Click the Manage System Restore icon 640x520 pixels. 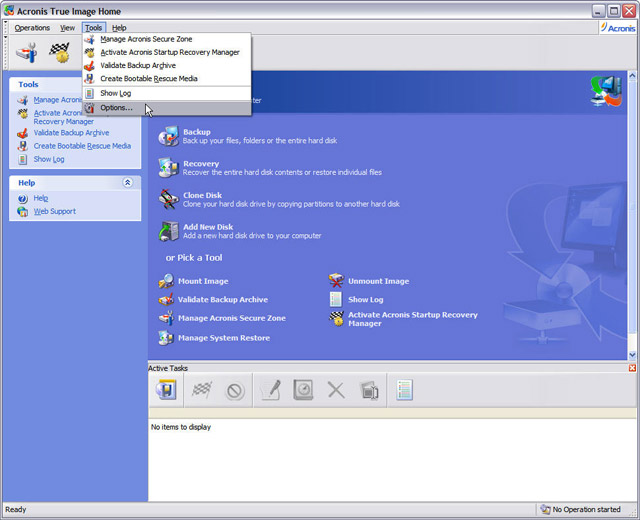[x=166, y=338]
